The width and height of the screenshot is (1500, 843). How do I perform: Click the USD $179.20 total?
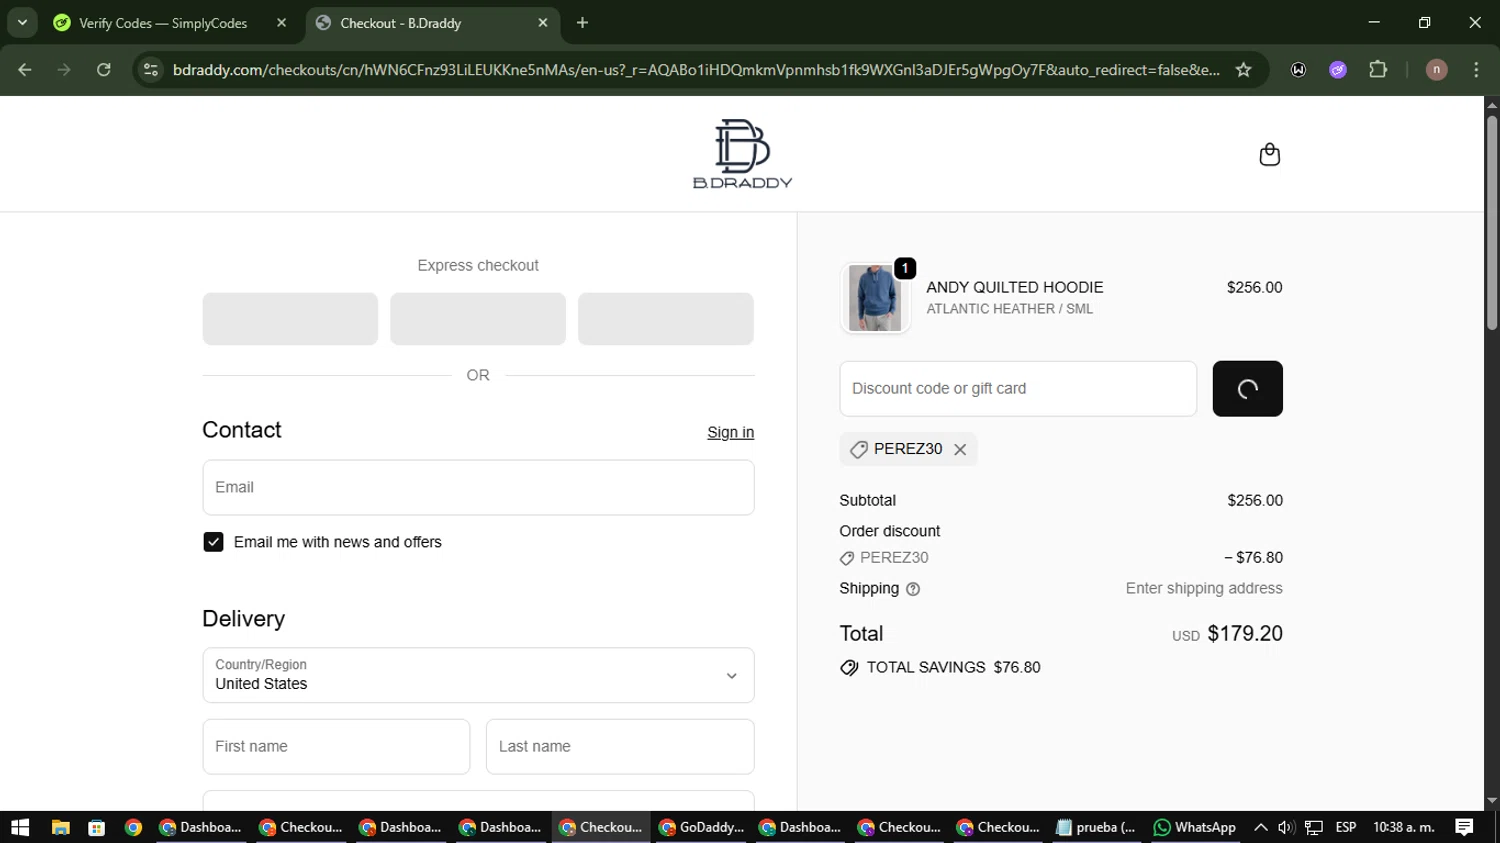(1227, 634)
